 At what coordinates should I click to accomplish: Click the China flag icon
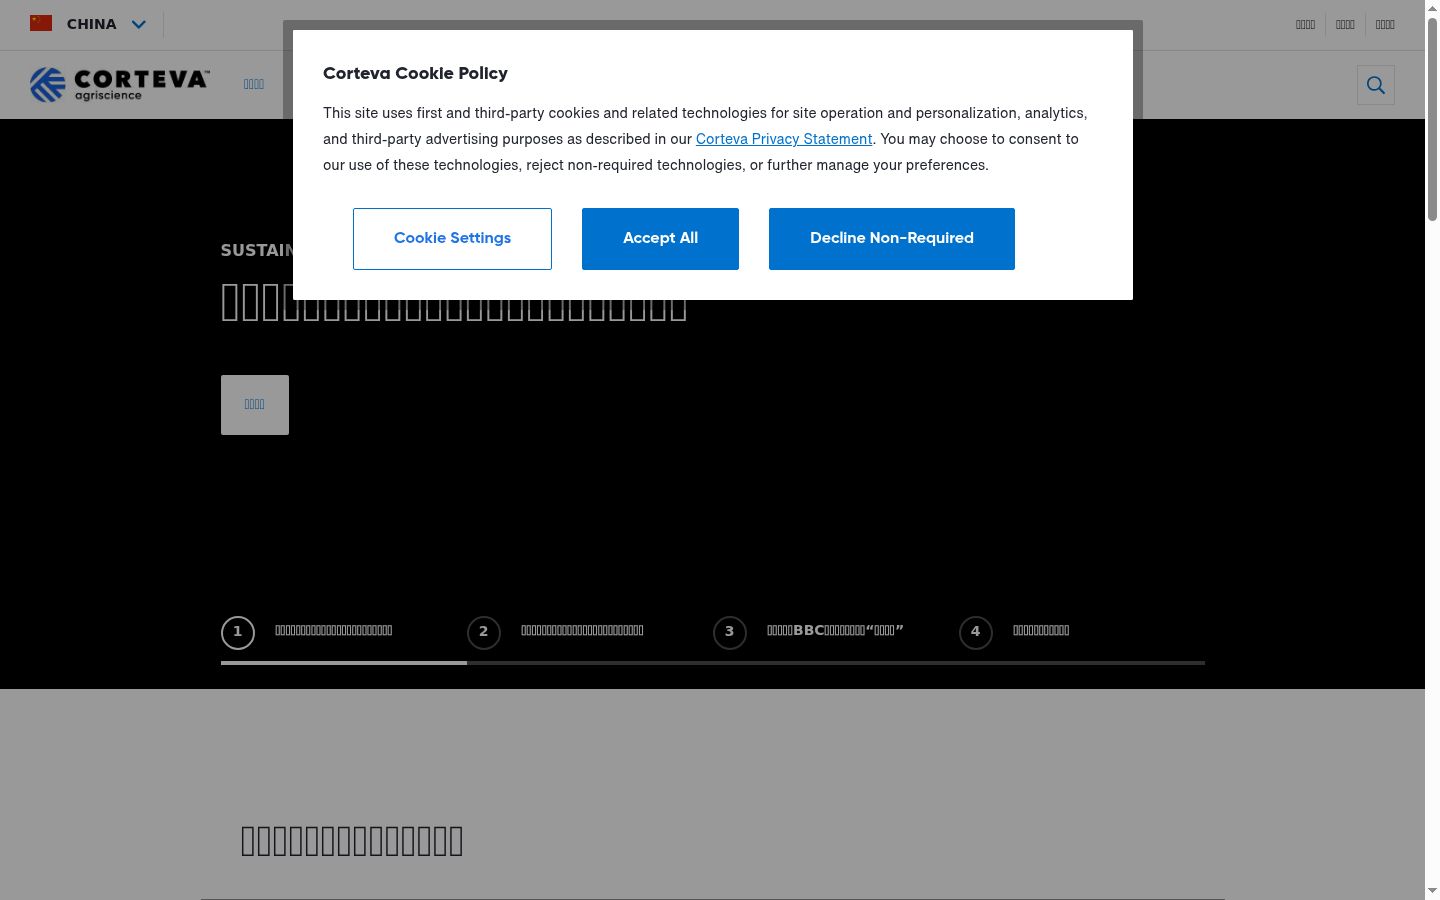click(41, 23)
